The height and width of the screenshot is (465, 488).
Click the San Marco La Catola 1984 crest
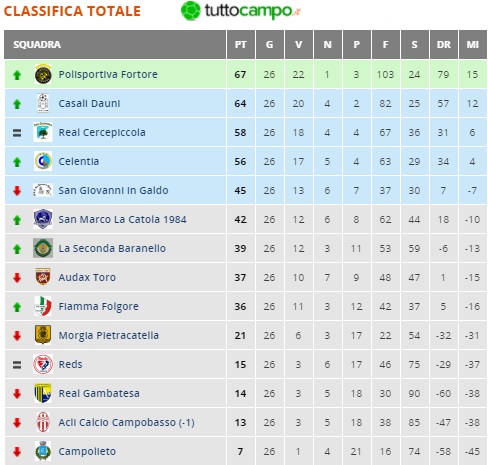click(43, 219)
